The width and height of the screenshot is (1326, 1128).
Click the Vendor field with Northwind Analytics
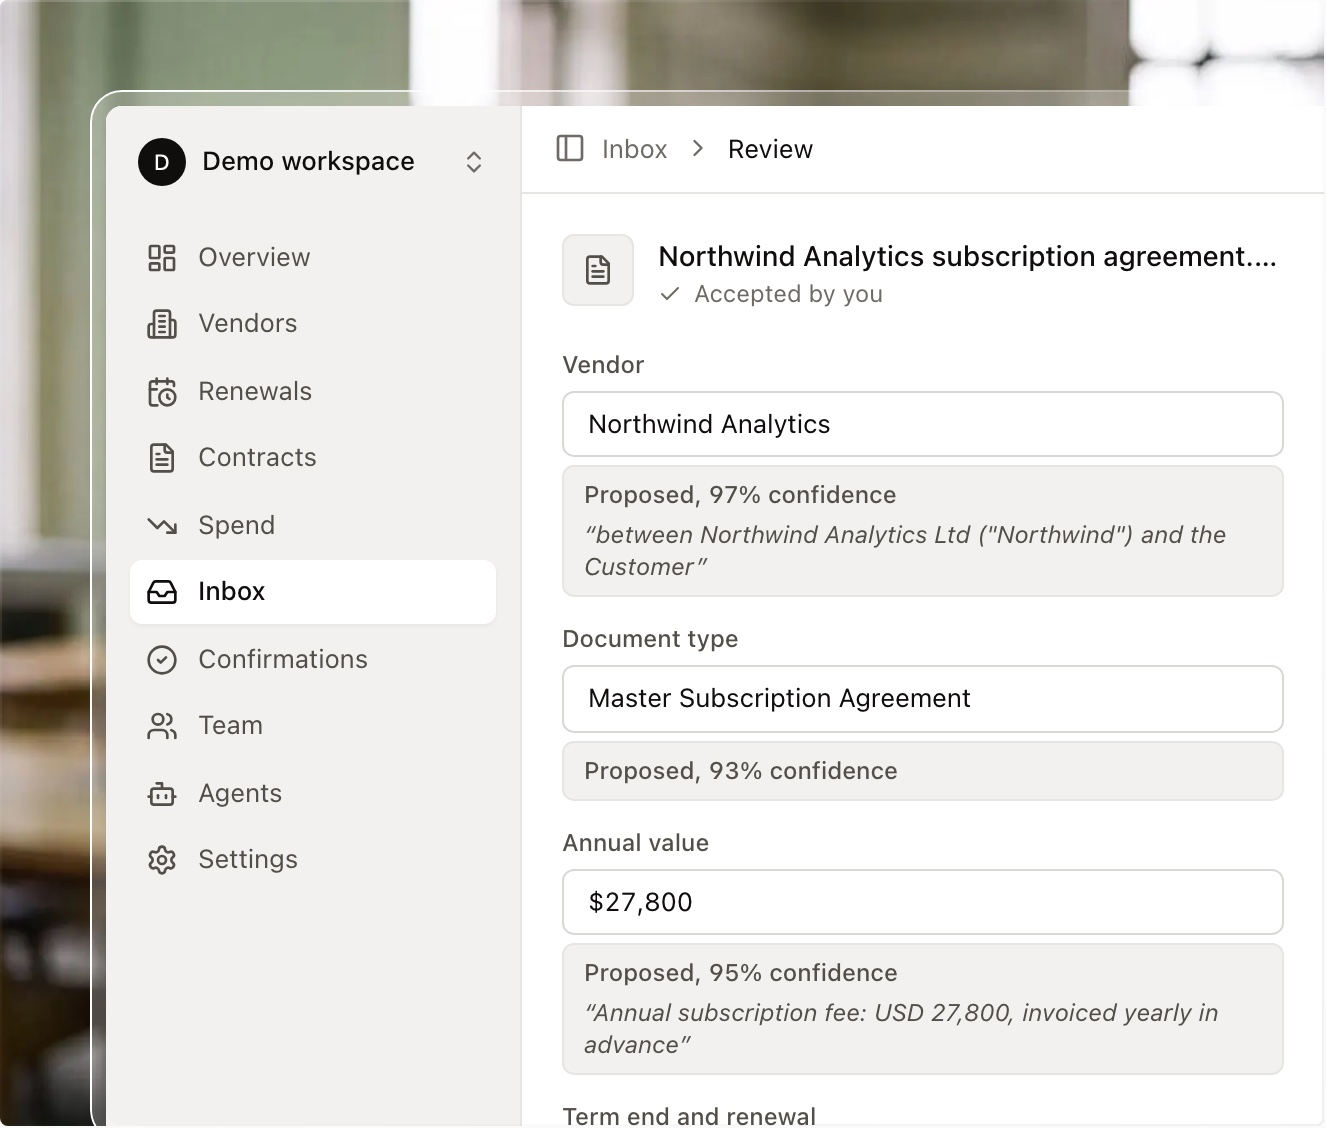pos(923,424)
